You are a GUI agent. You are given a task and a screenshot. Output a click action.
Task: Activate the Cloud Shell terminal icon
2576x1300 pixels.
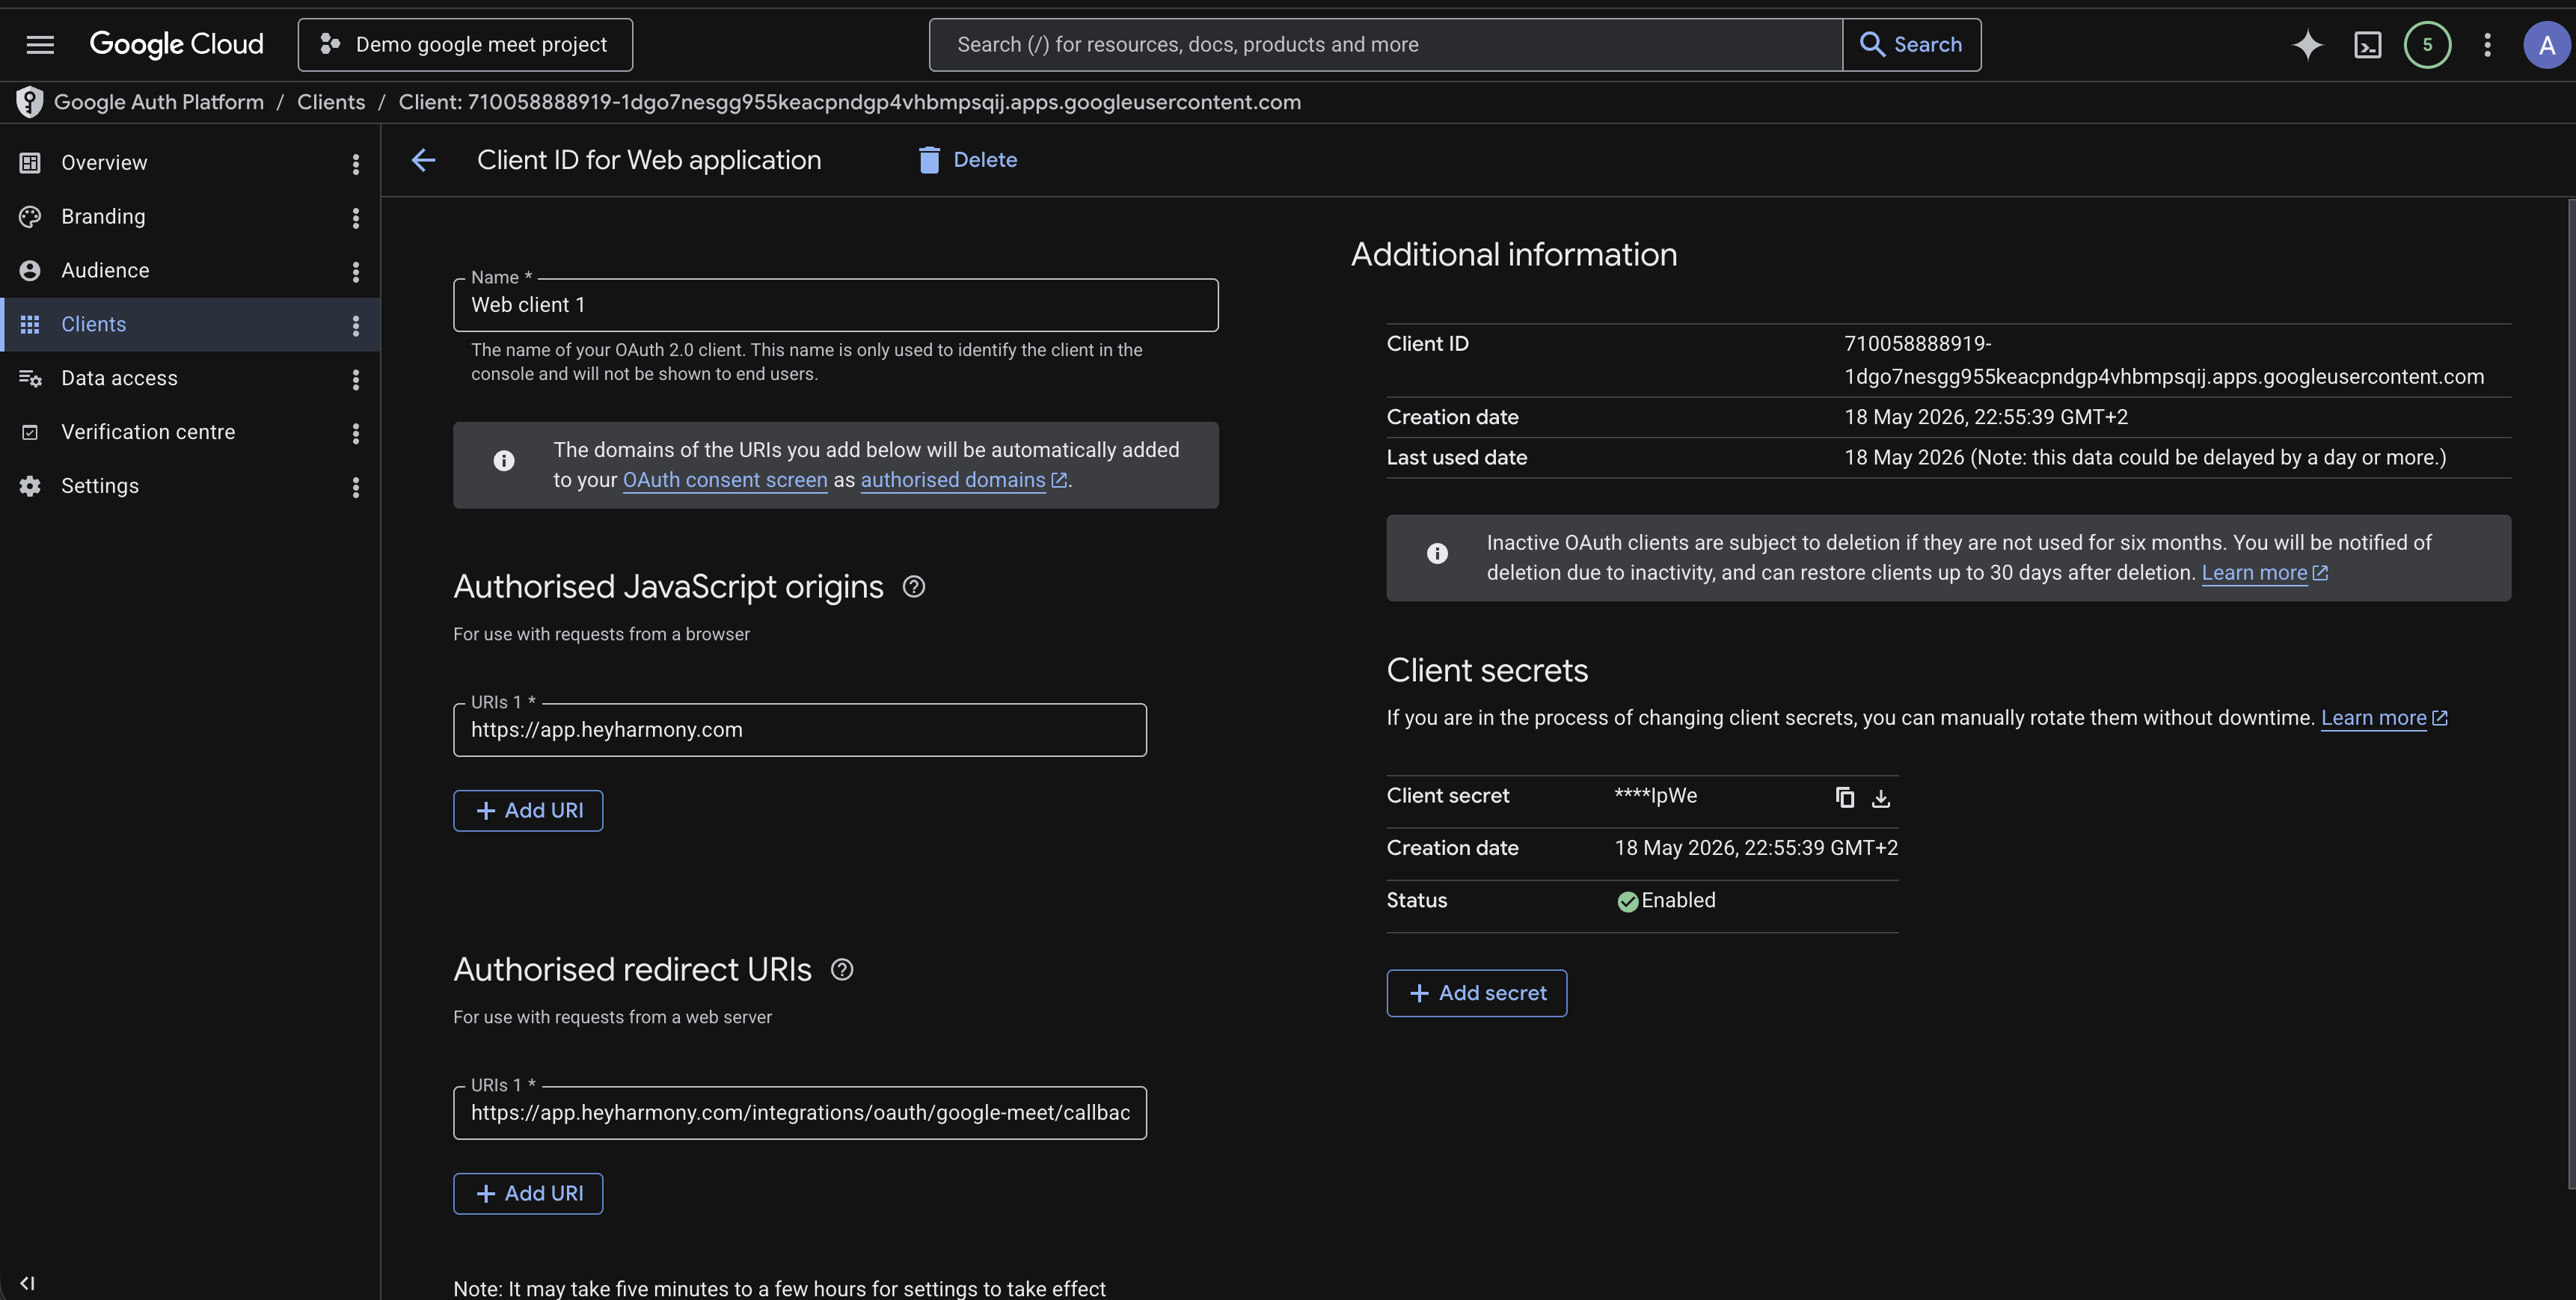coord(2367,44)
